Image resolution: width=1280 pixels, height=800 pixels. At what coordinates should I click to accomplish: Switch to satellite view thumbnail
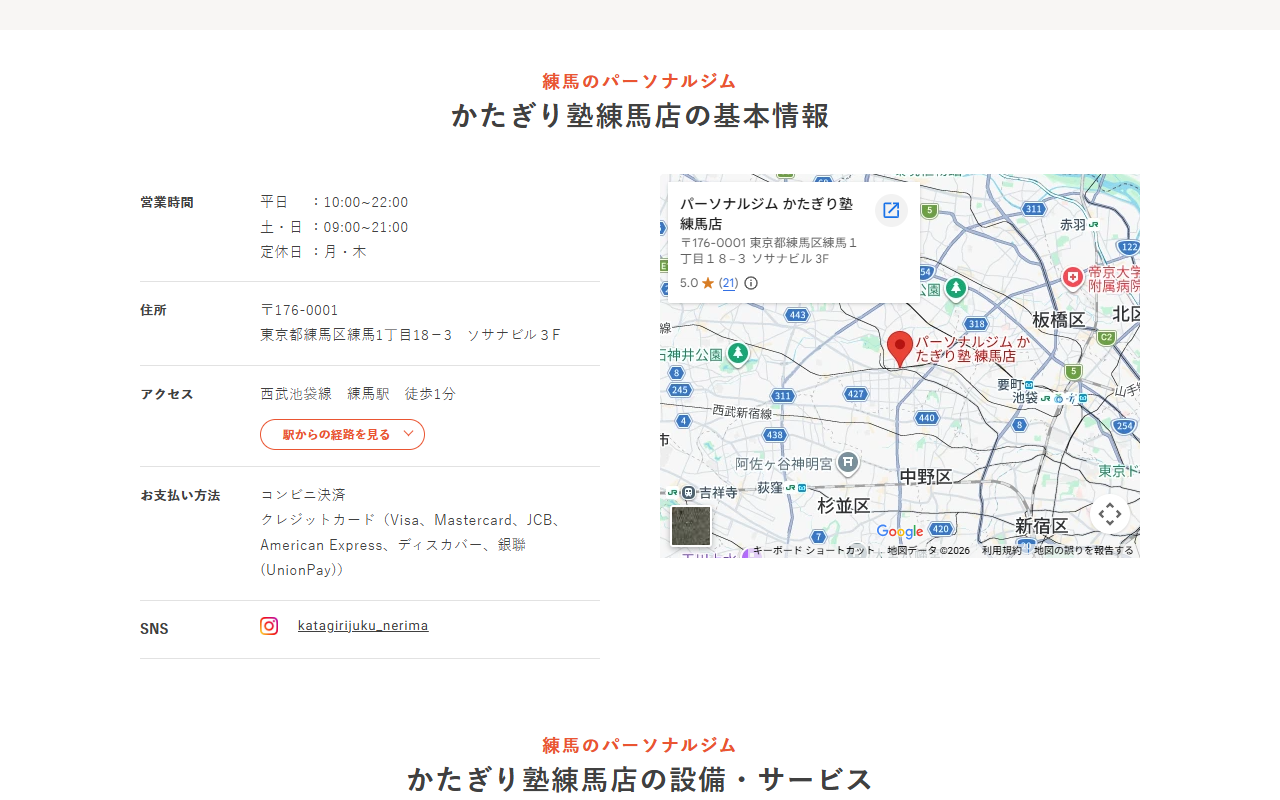tap(691, 526)
